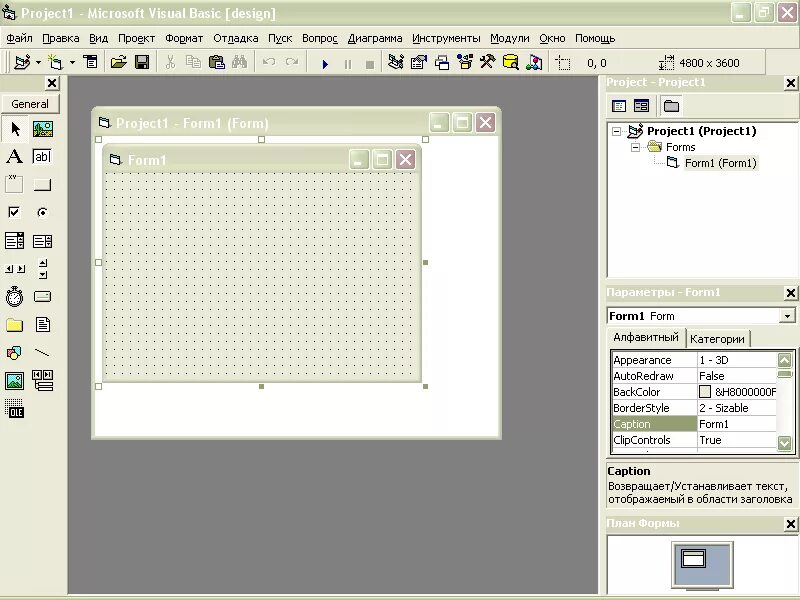The width and height of the screenshot is (800, 600).
Task: Switch to the Алфавитный tab
Action: (x=645, y=337)
